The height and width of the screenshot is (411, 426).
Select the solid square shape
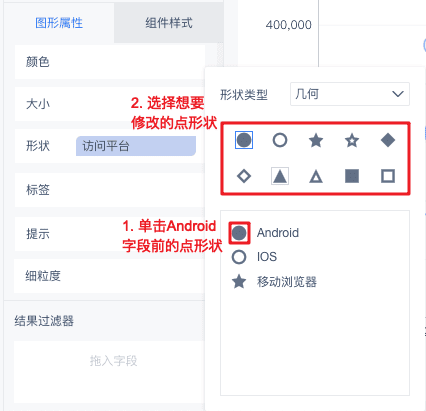(x=352, y=176)
